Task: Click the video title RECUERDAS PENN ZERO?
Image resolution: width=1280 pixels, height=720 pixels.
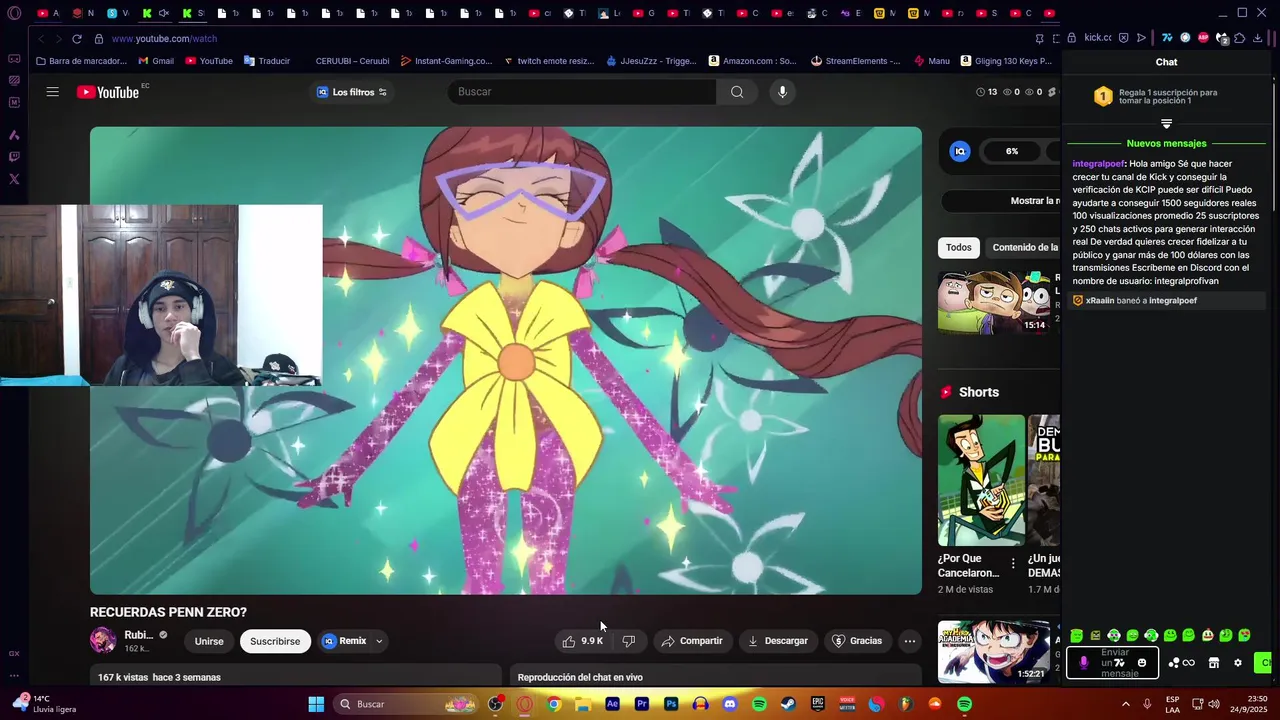Action: tap(168, 612)
